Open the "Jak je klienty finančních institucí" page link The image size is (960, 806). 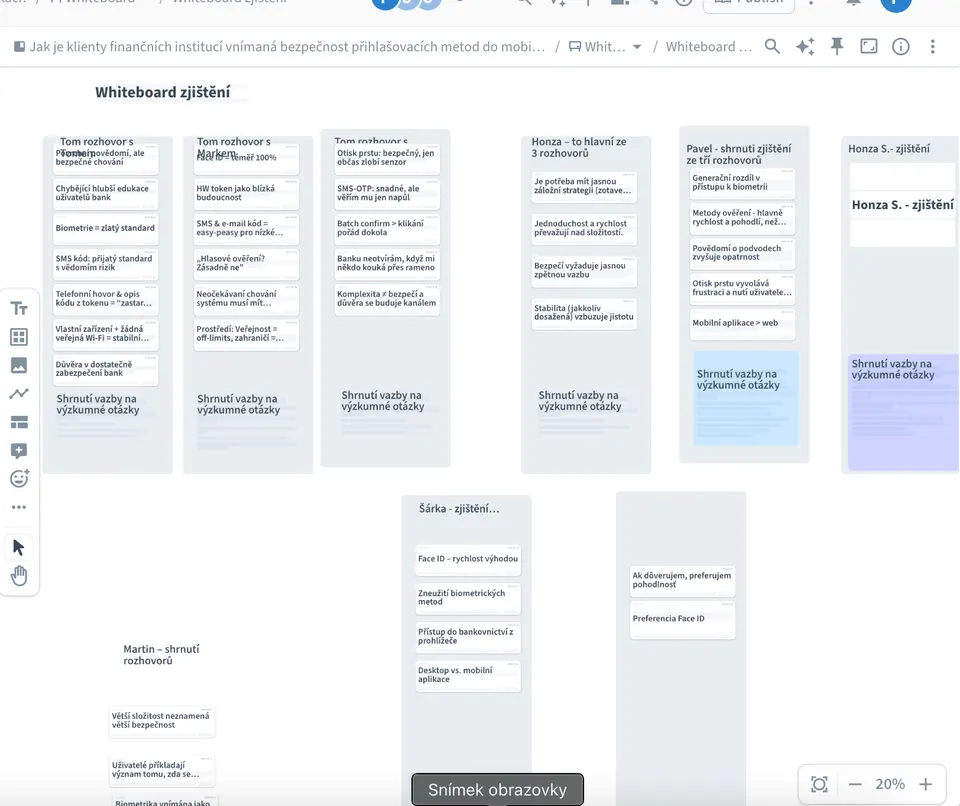[280, 47]
